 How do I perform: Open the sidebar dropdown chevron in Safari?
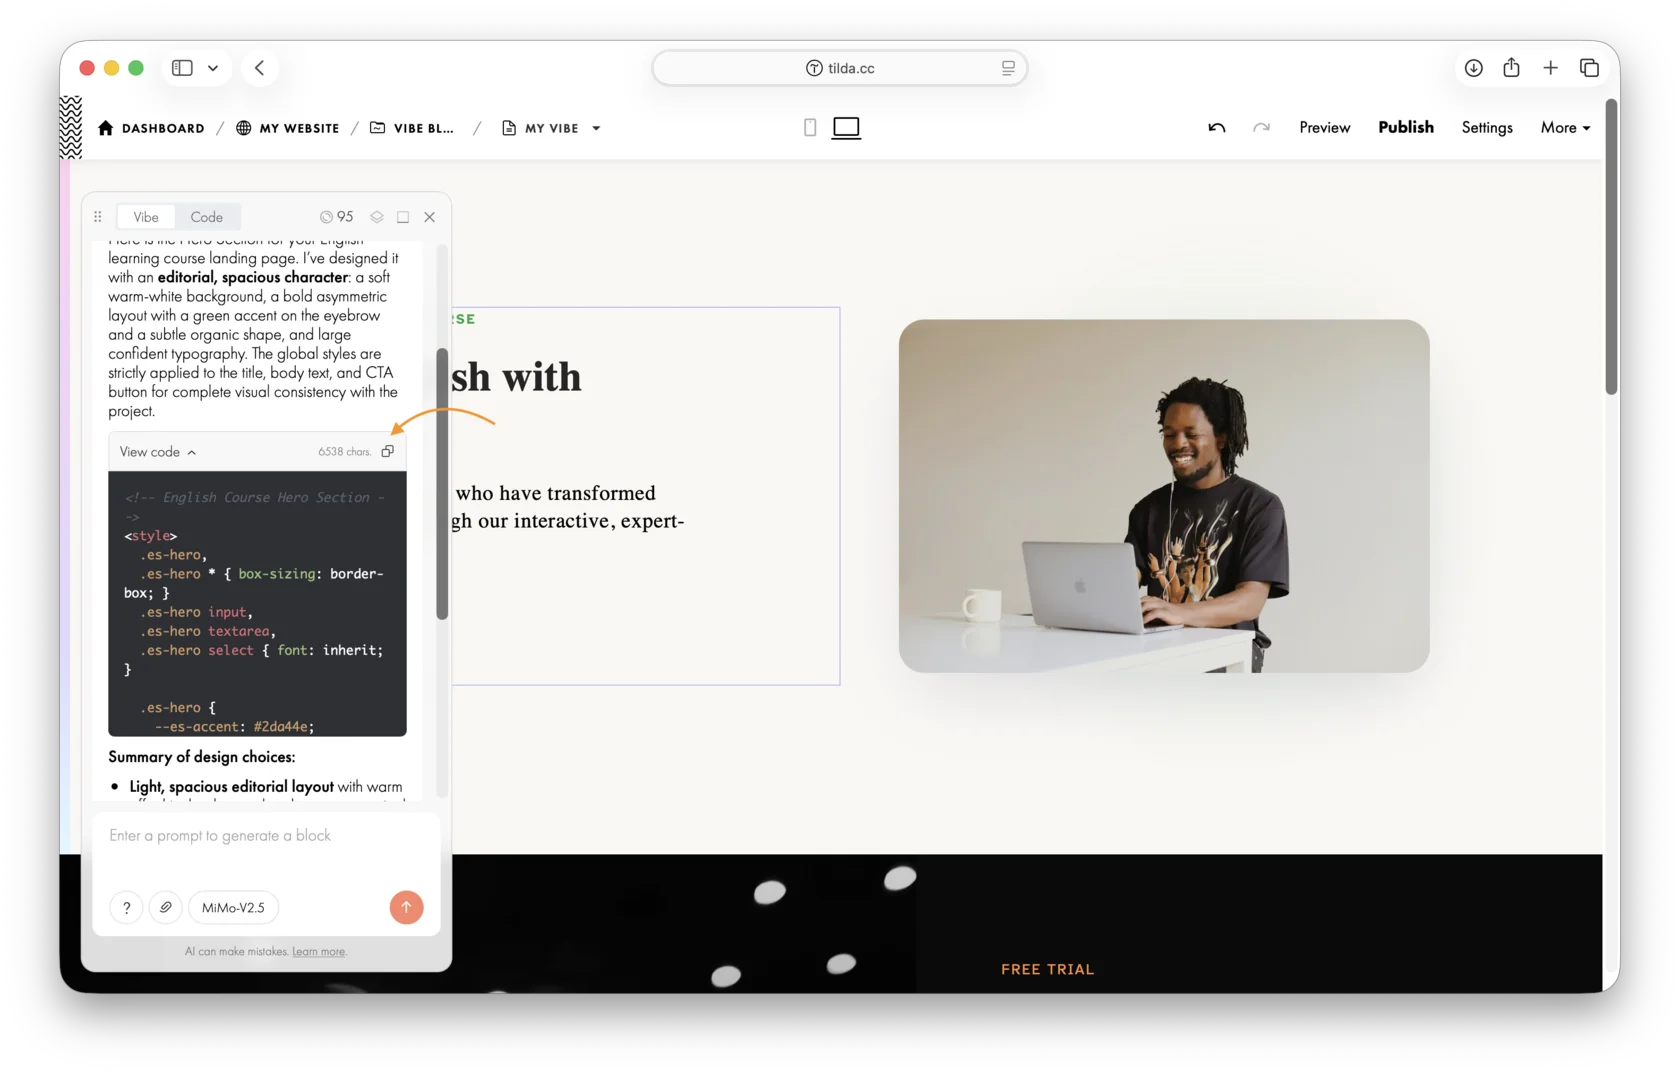[213, 68]
